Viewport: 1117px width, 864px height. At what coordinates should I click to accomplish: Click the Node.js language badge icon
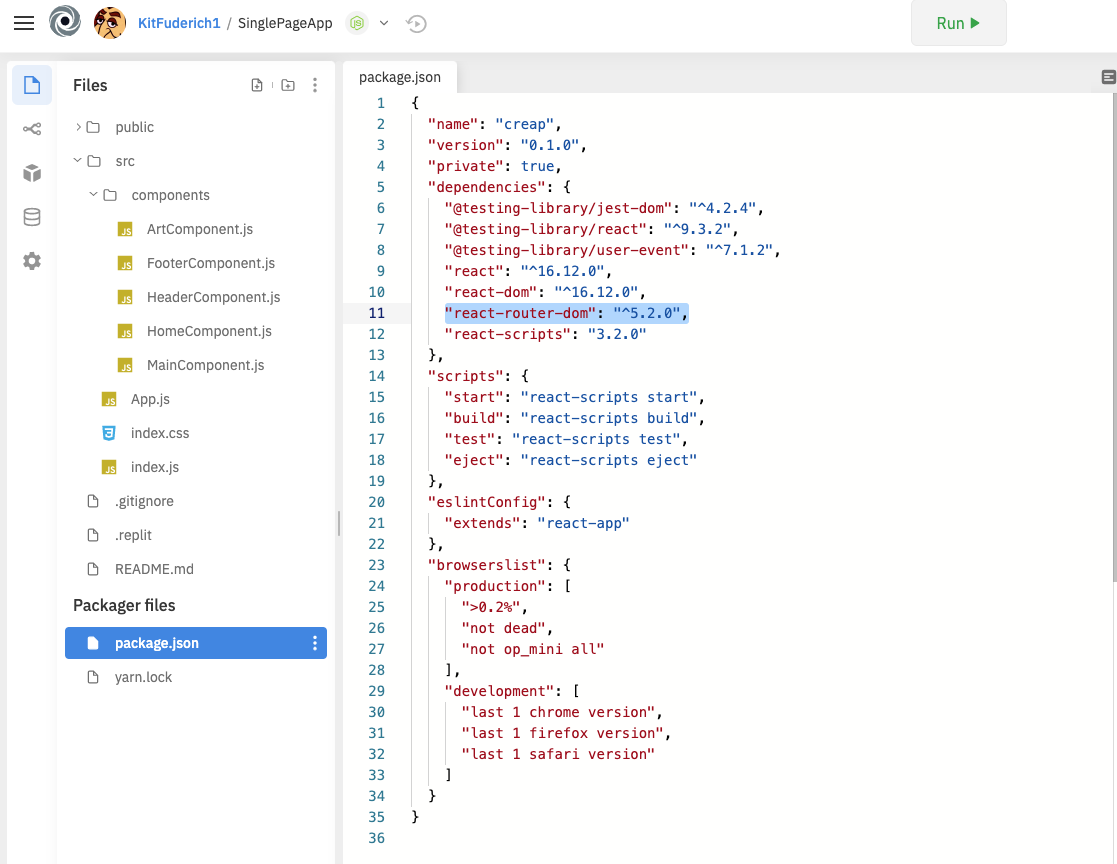click(357, 24)
